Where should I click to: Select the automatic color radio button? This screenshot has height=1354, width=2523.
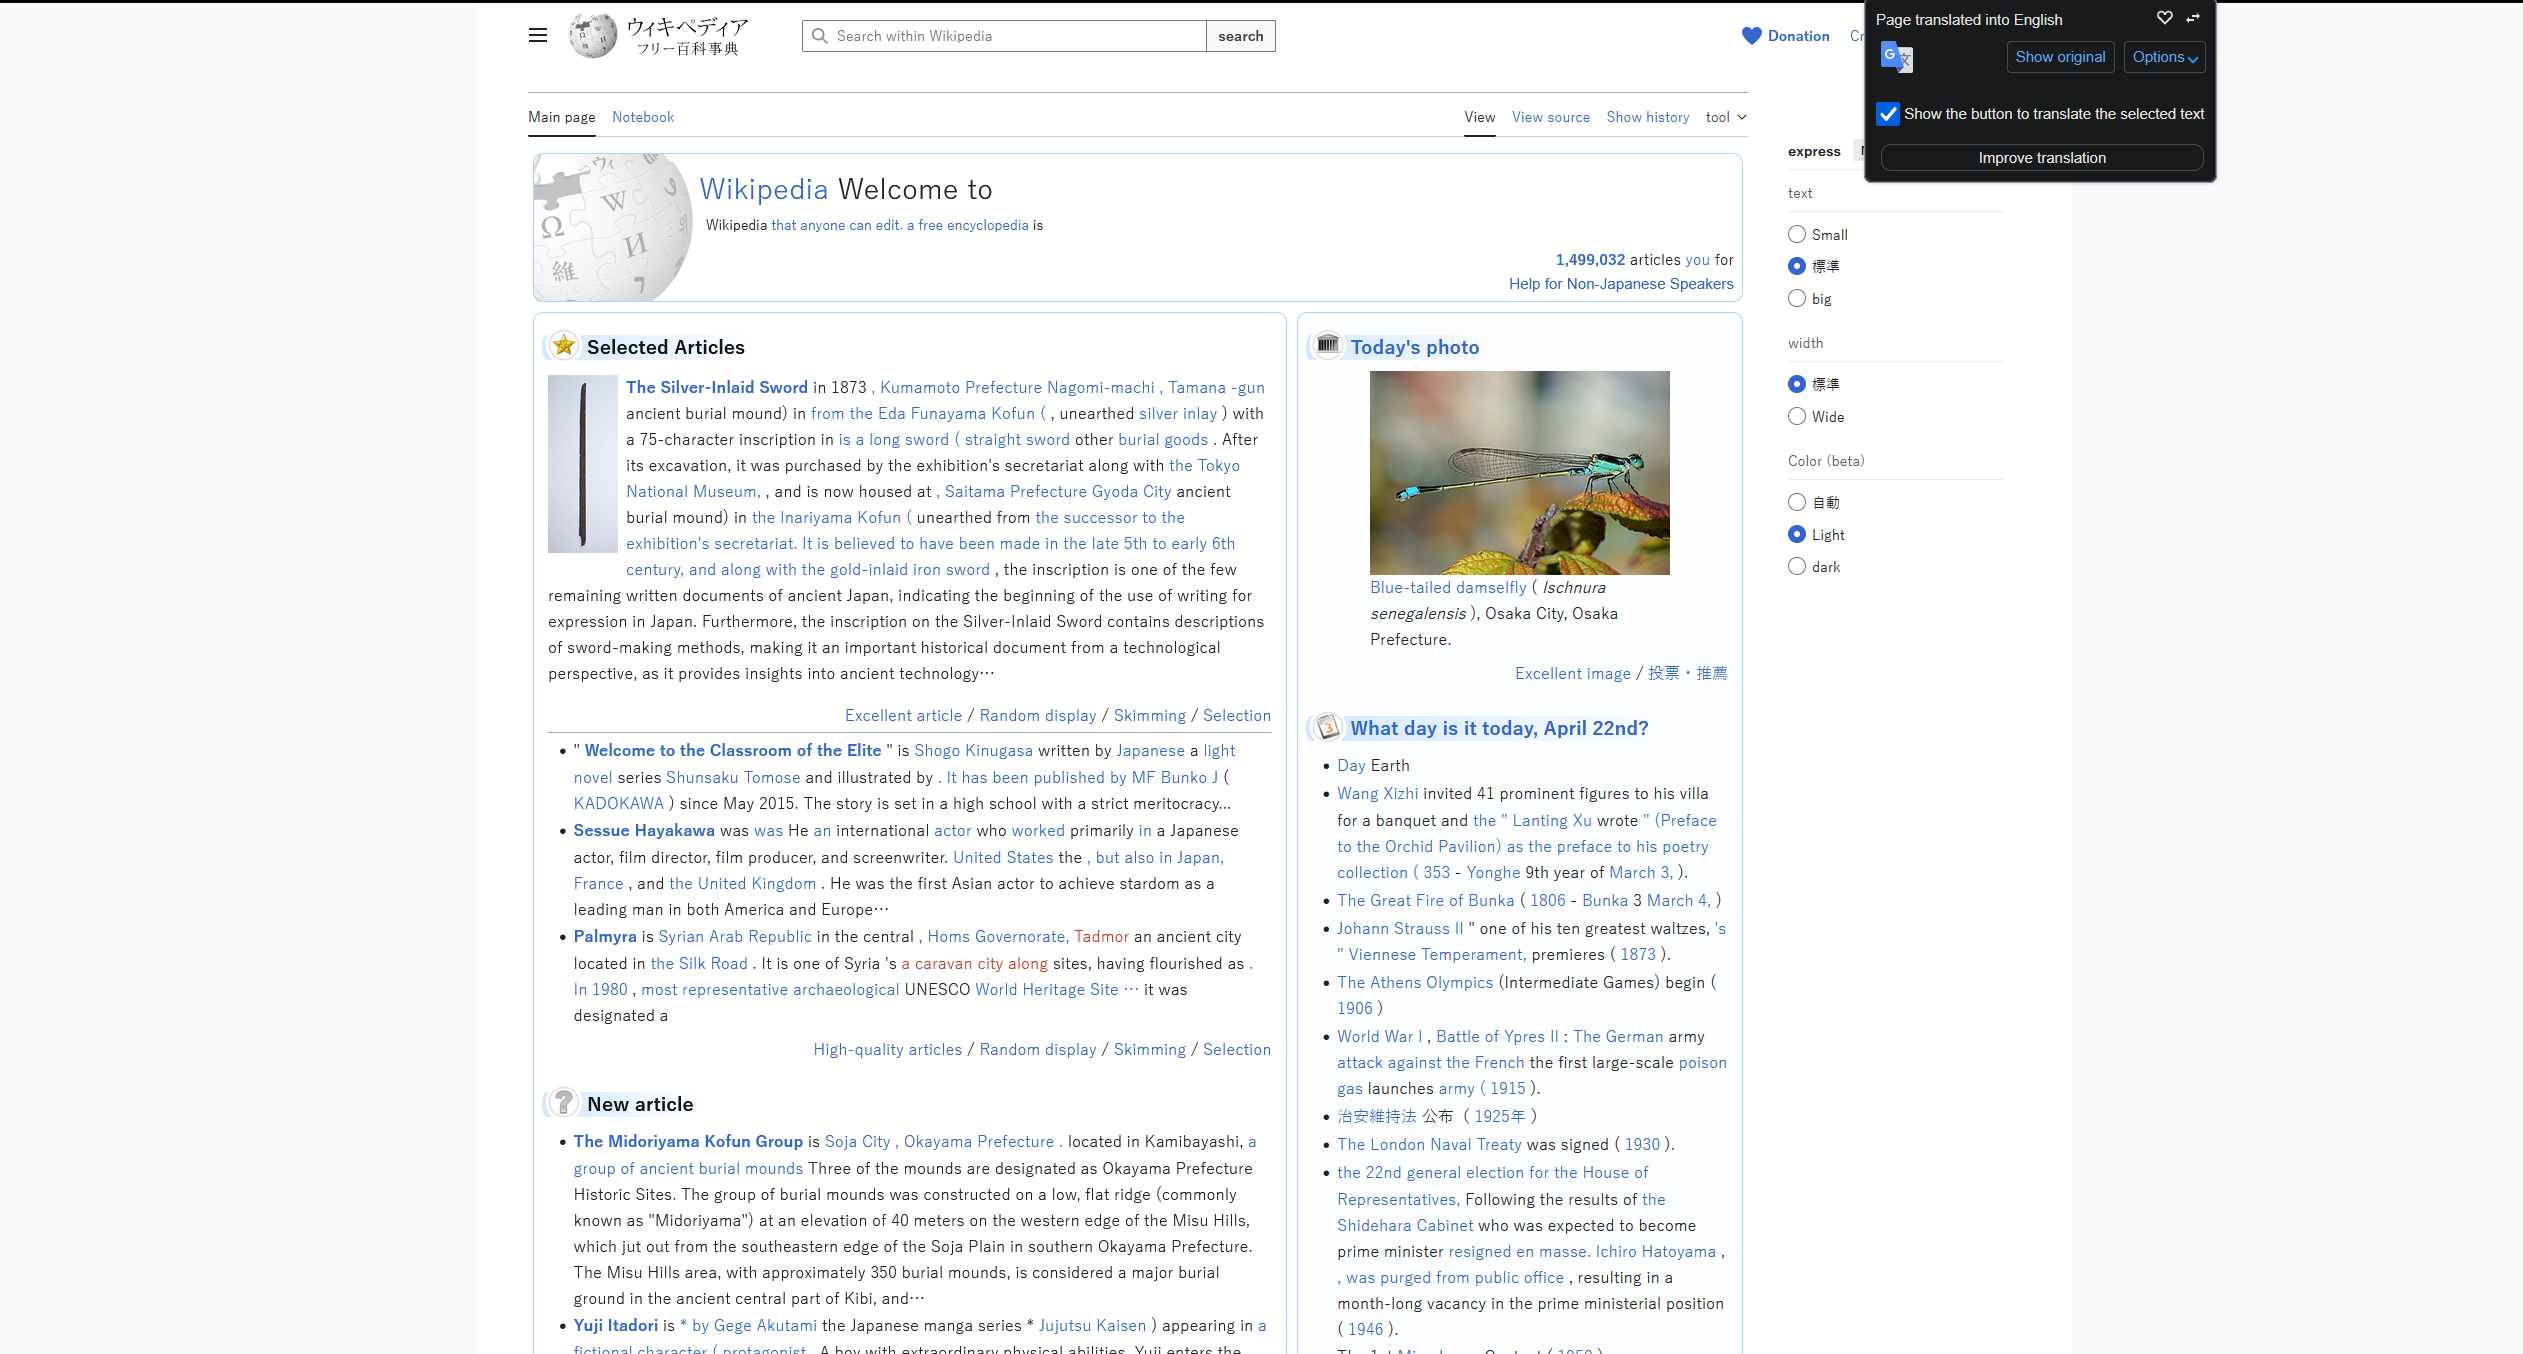(1797, 502)
